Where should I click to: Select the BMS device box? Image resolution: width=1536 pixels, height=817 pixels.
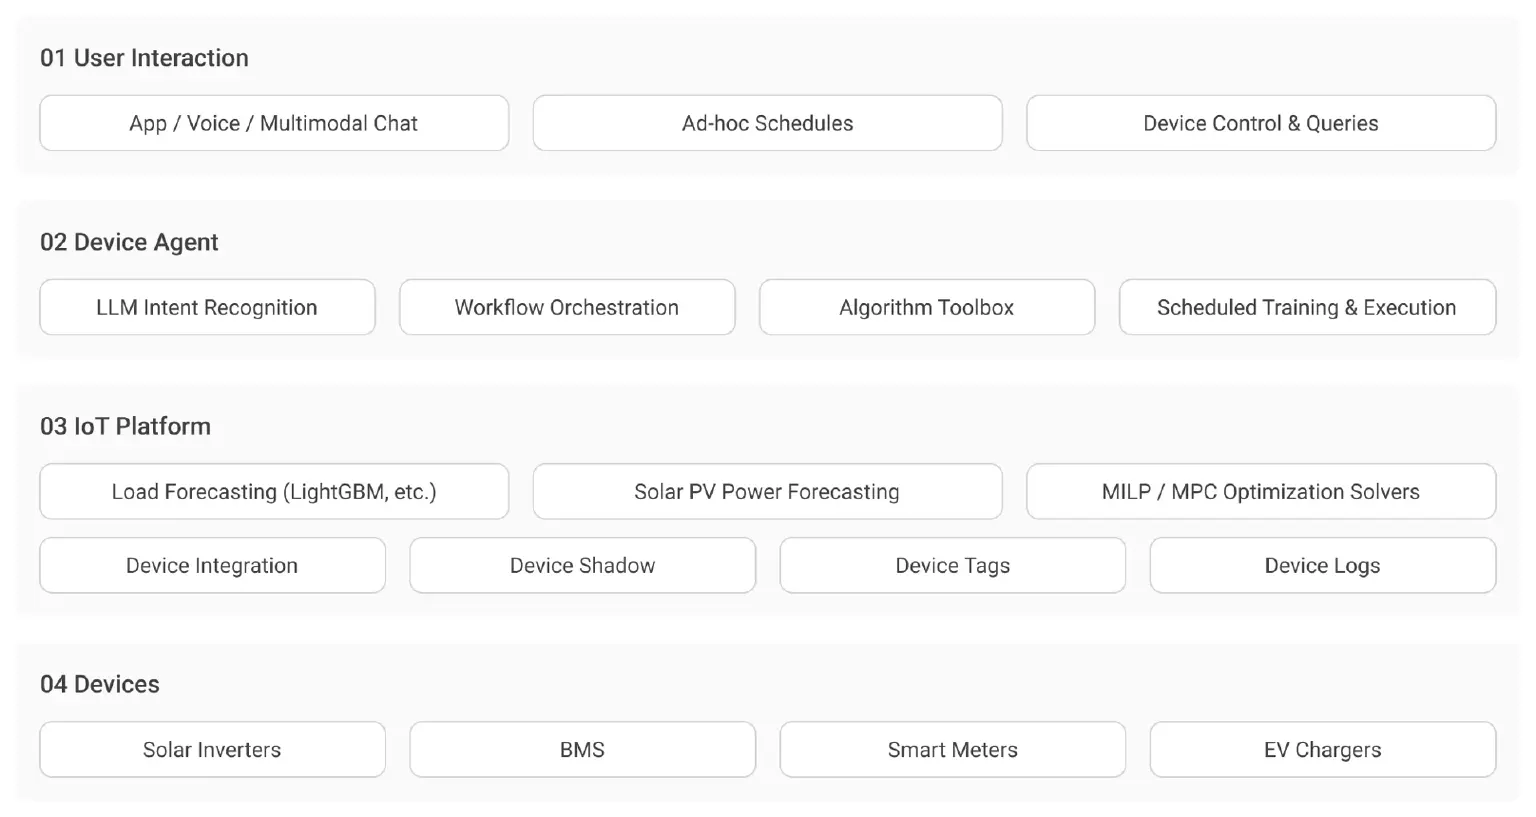pyautogui.click(x=582, y=749)
